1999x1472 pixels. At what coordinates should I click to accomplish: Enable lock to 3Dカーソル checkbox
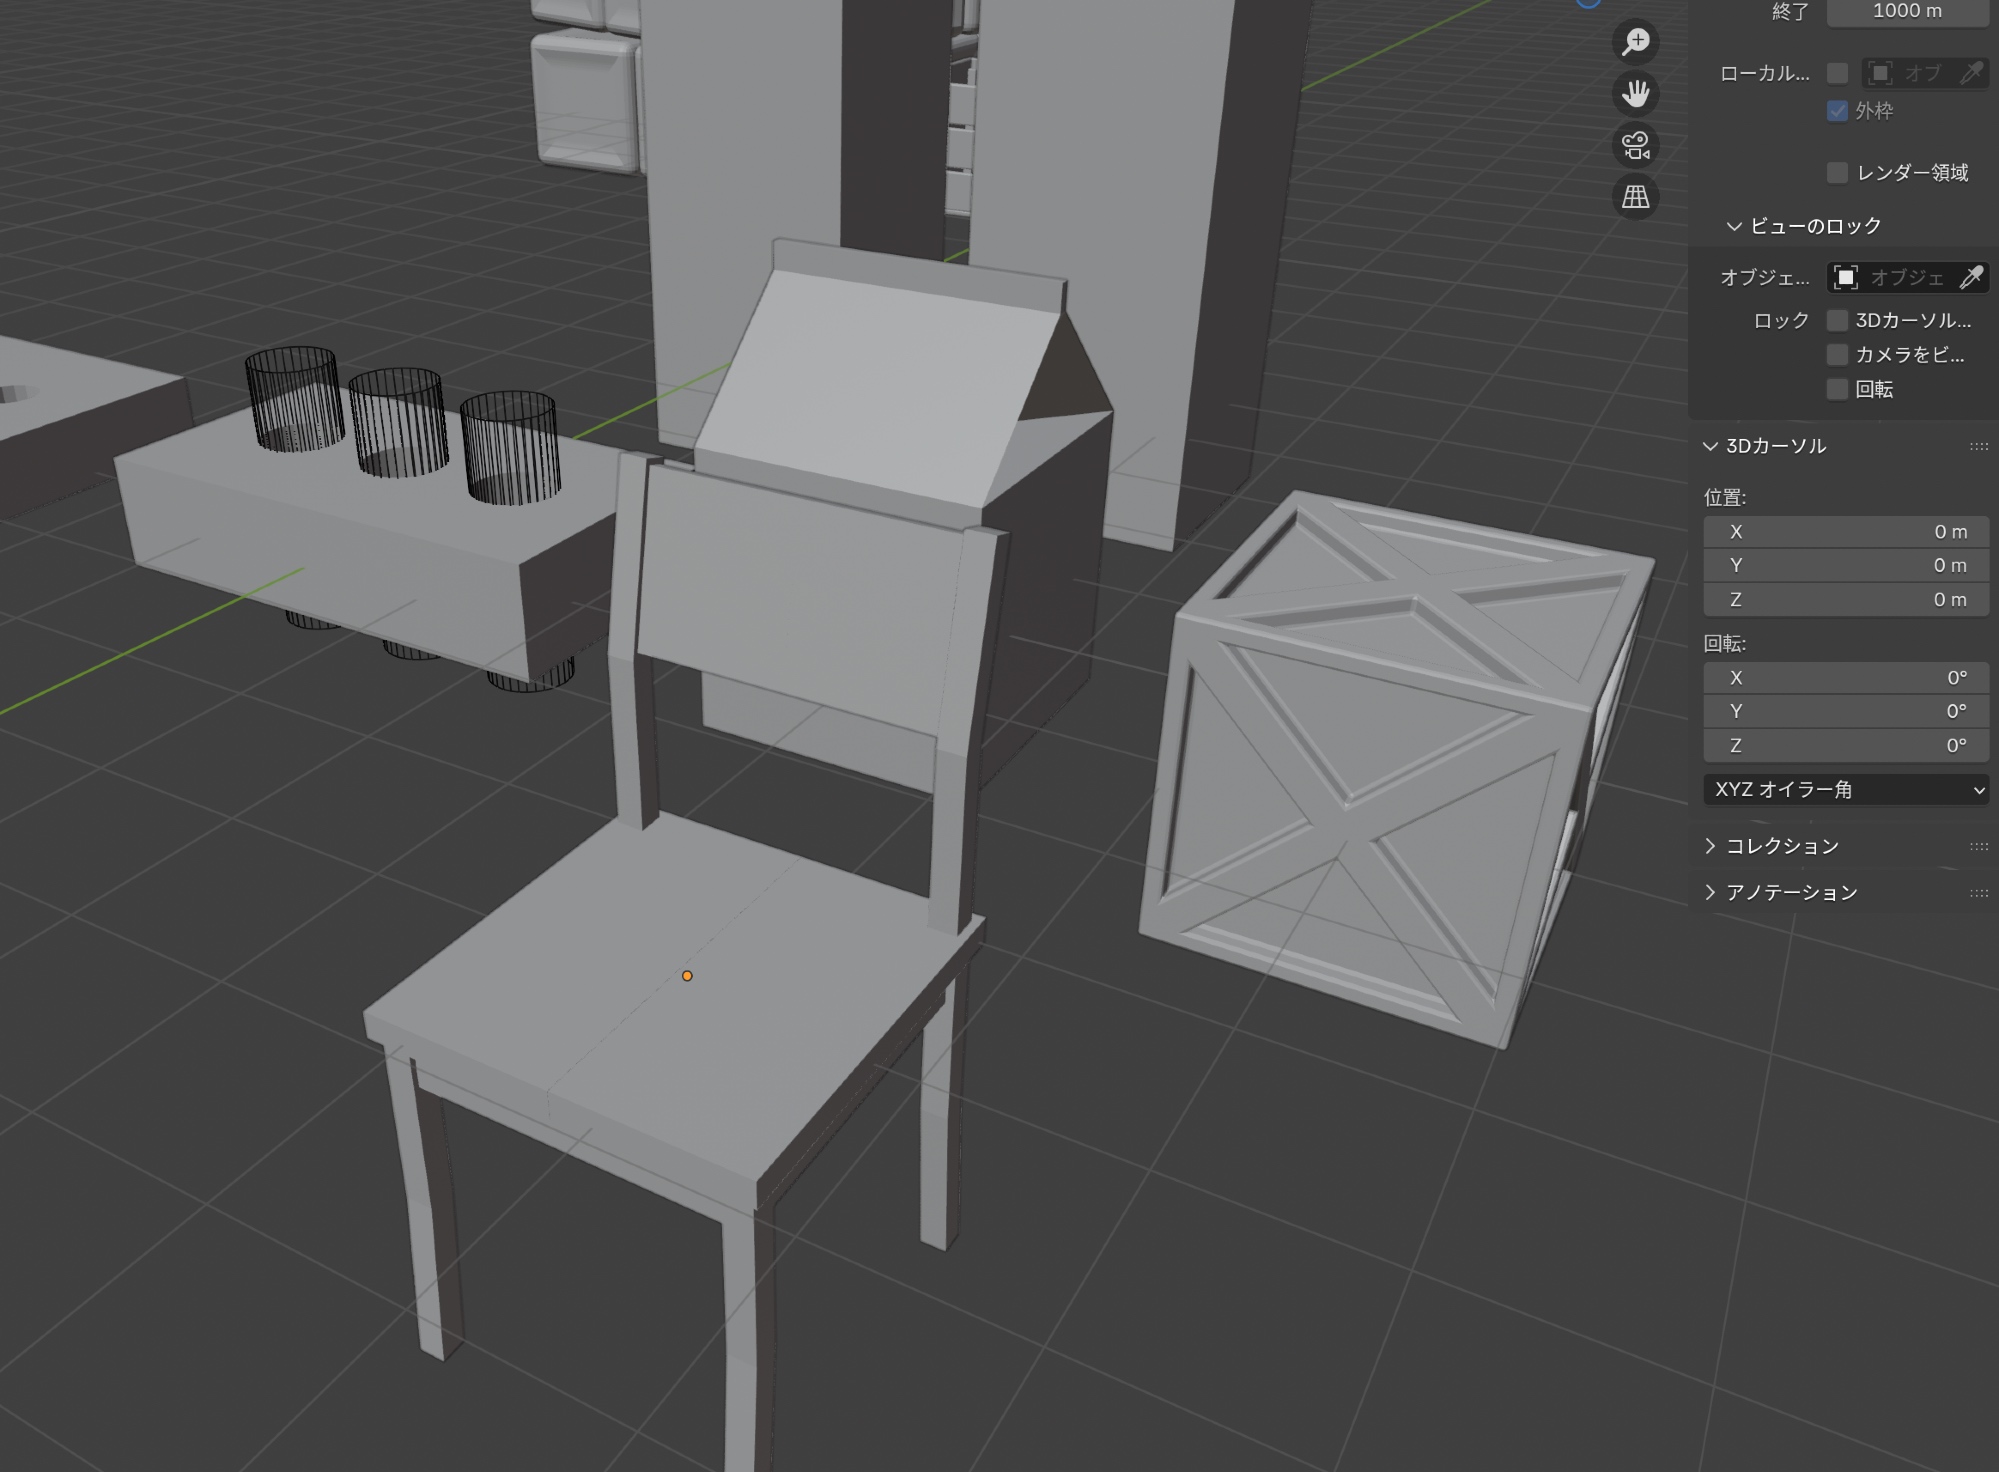[1837, 320]
